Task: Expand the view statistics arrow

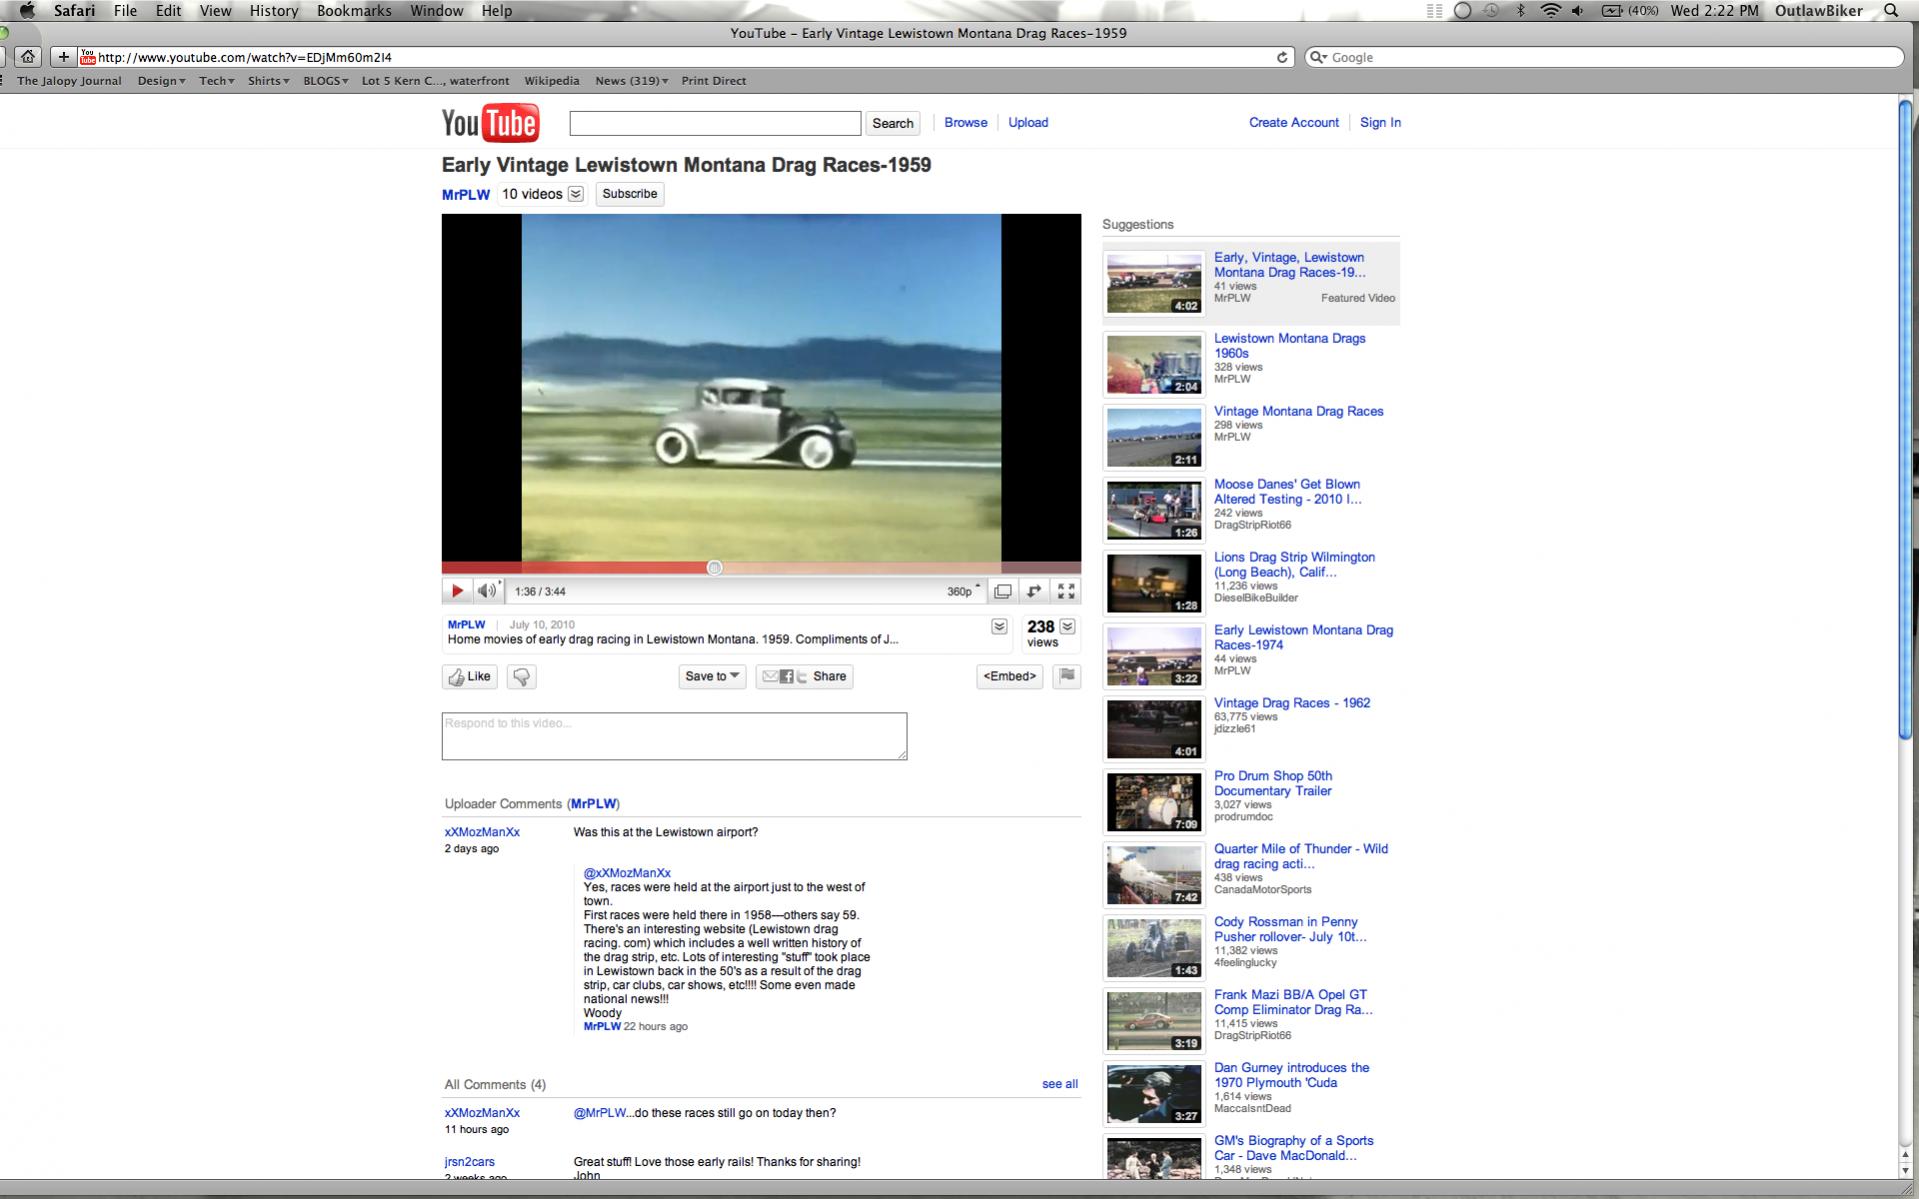Action: 1068,626
